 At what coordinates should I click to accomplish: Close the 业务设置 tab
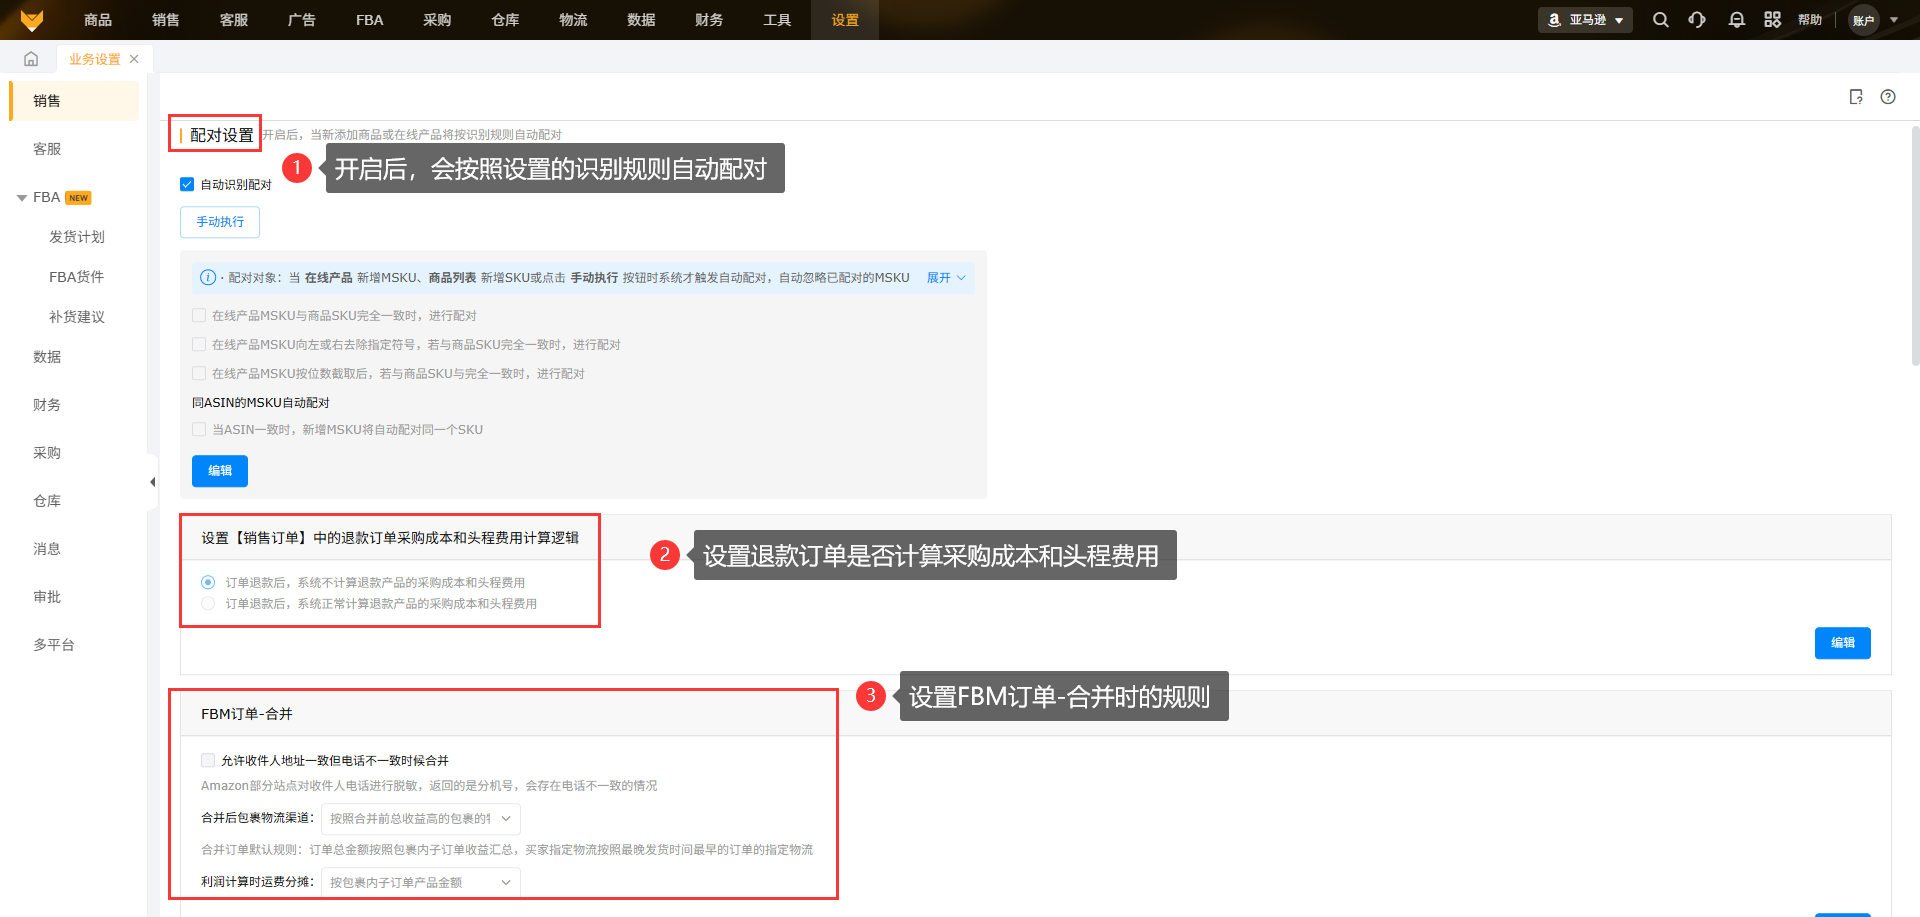134,59
